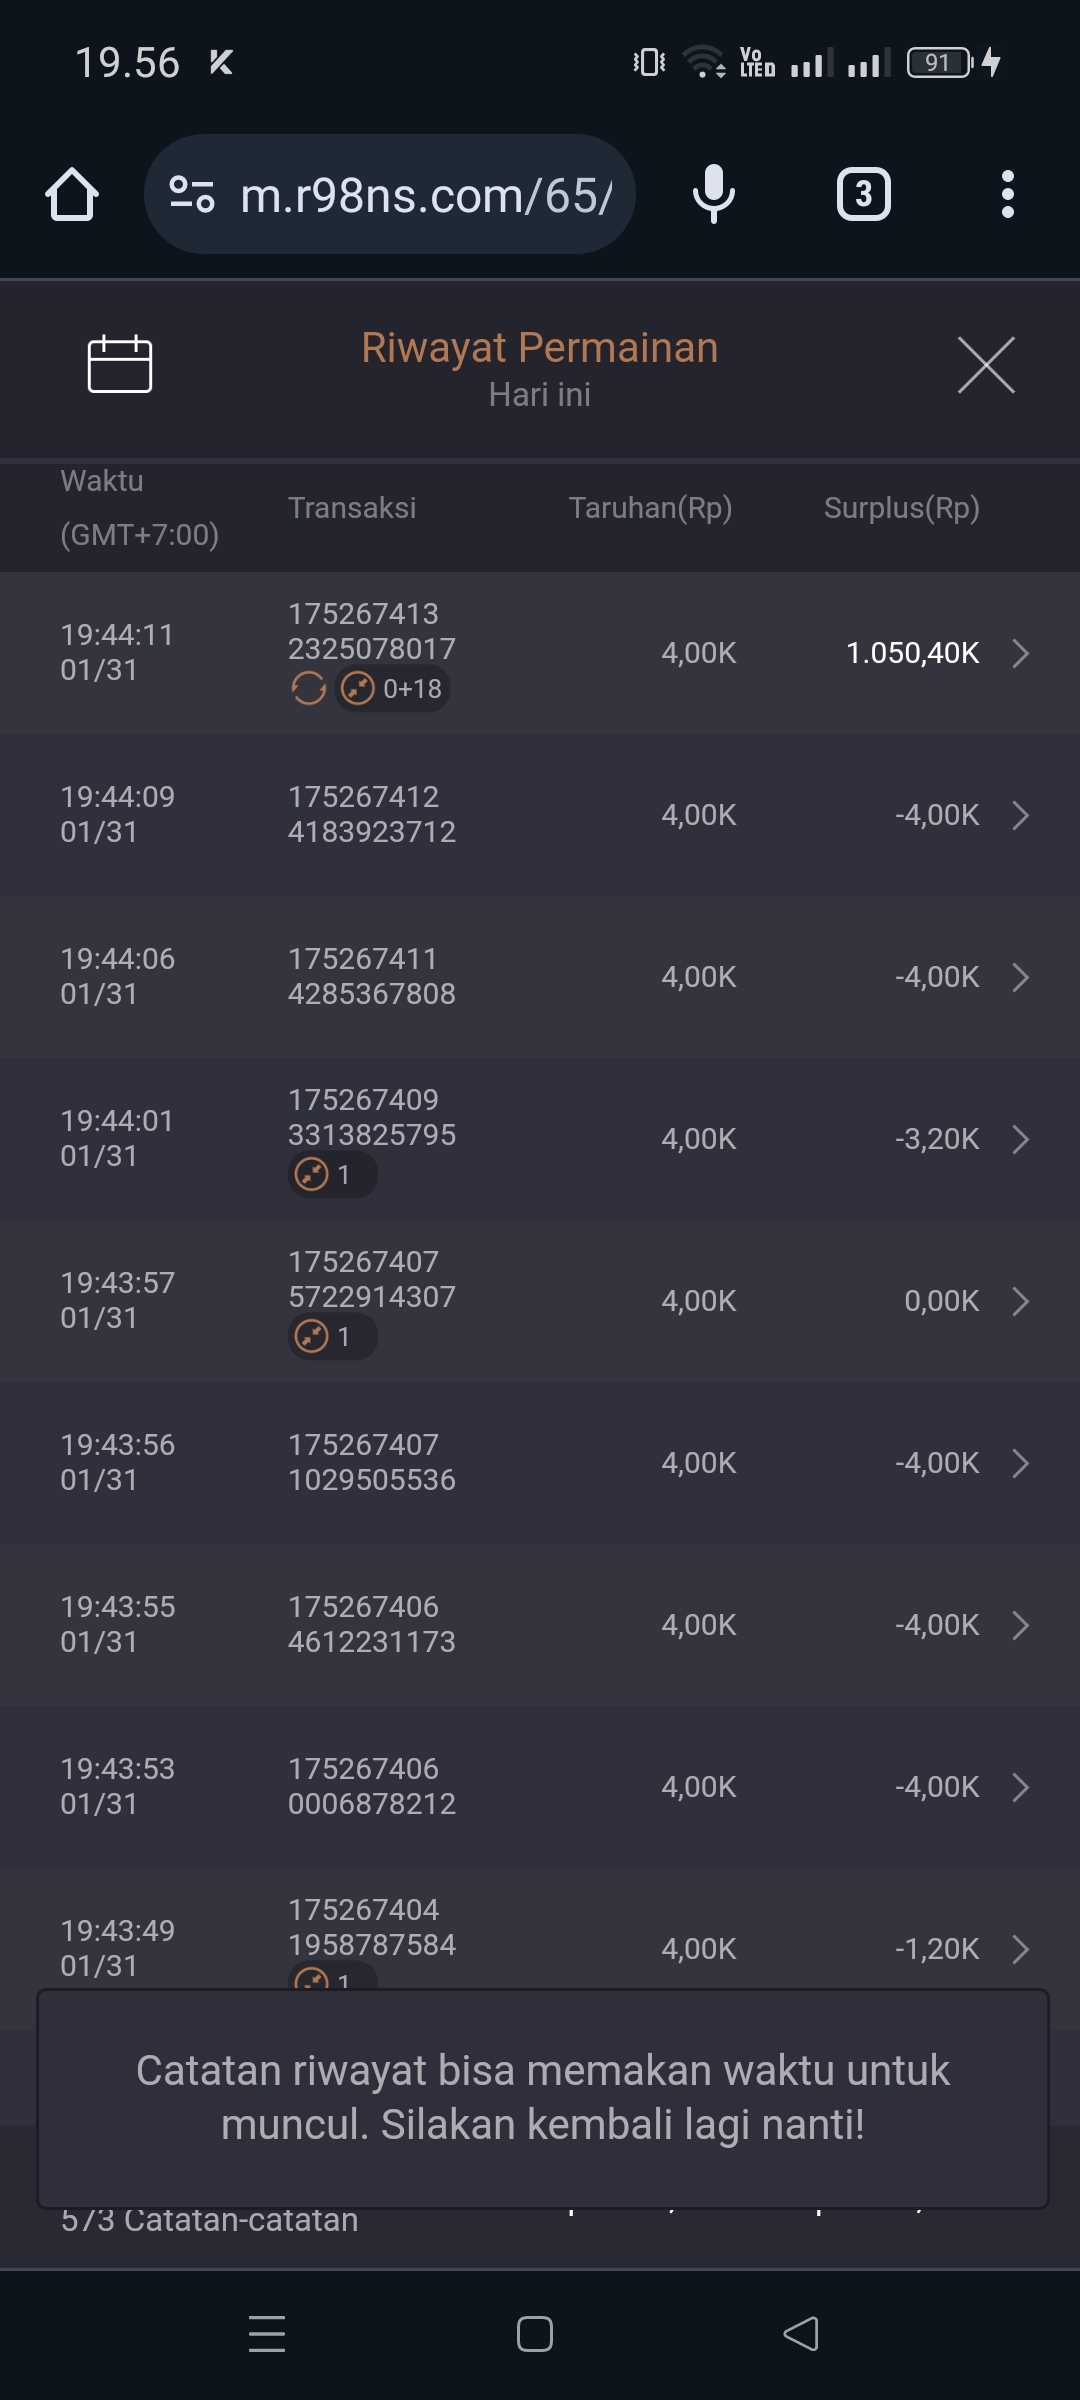Expand the -3,20K surplus row chevron

coord(1020,1139)
